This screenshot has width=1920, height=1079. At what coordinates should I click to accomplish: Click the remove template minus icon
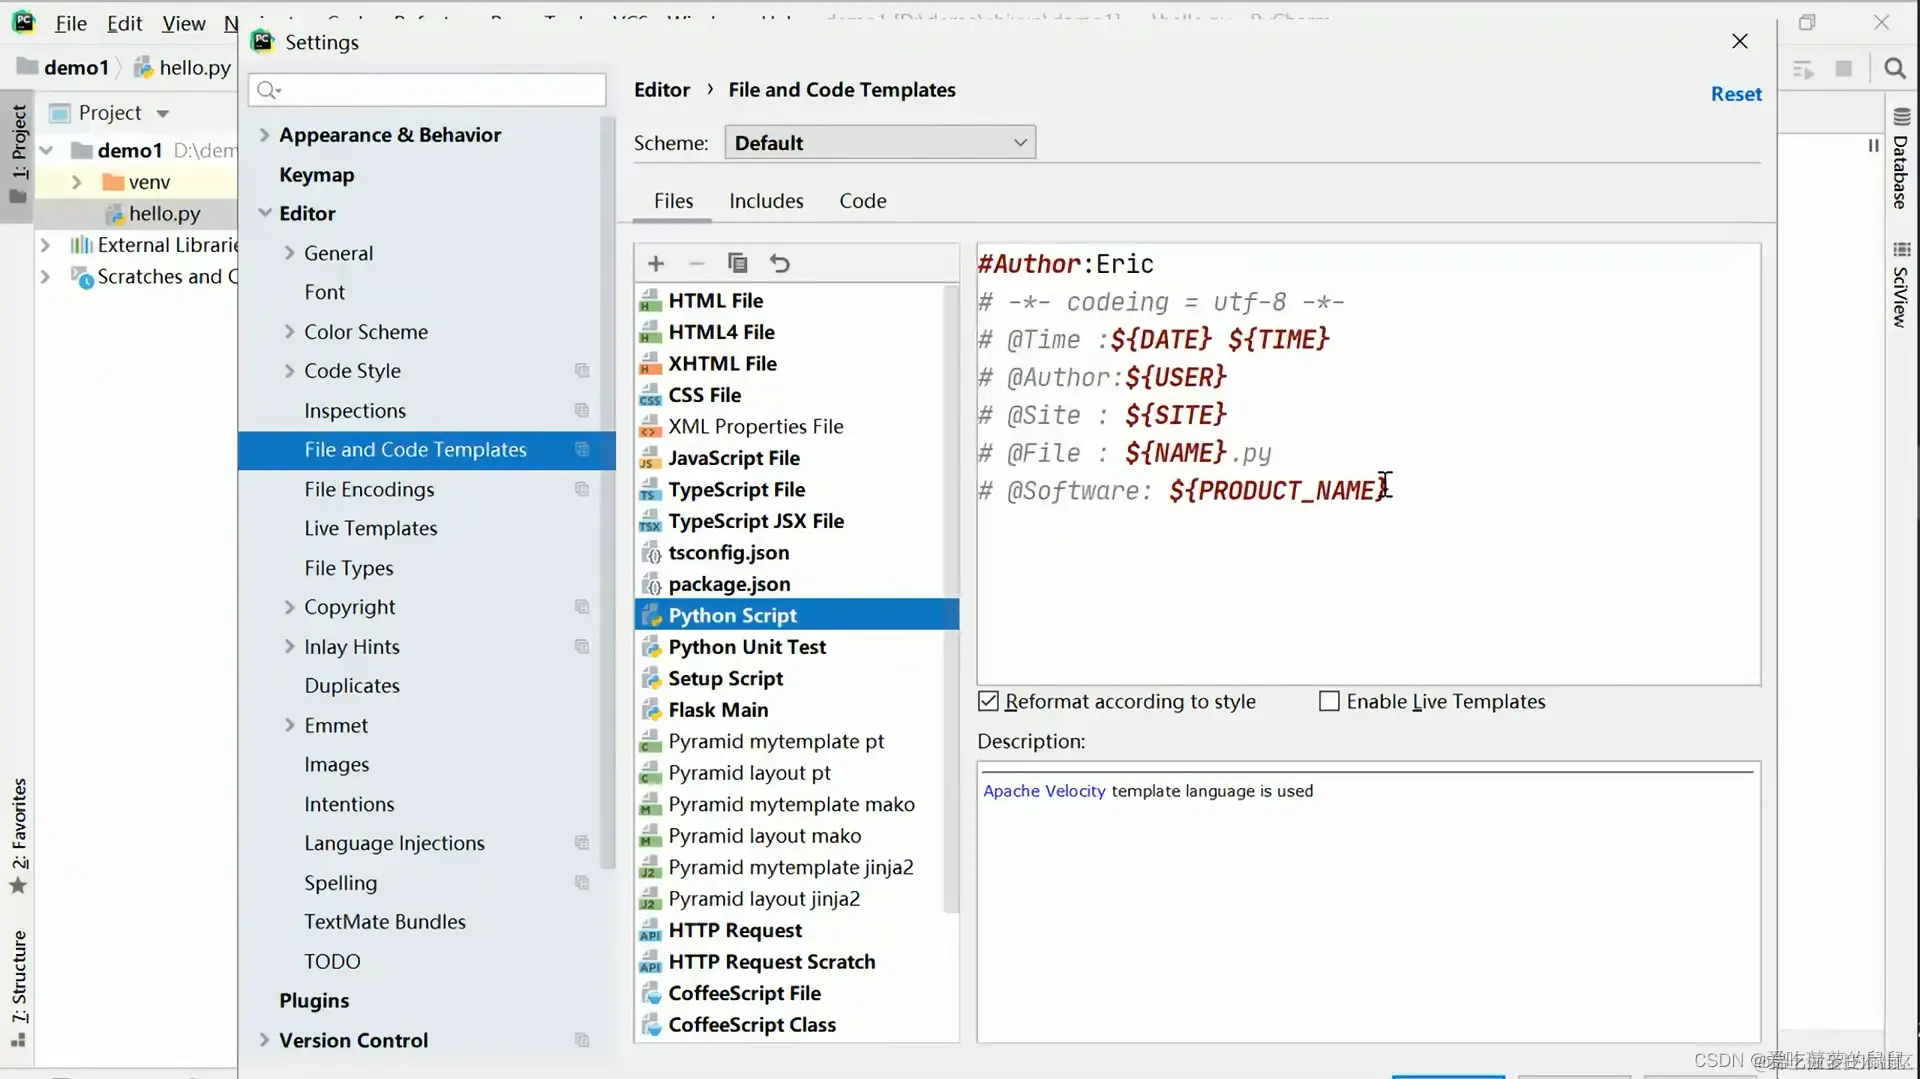click(697, 263)
